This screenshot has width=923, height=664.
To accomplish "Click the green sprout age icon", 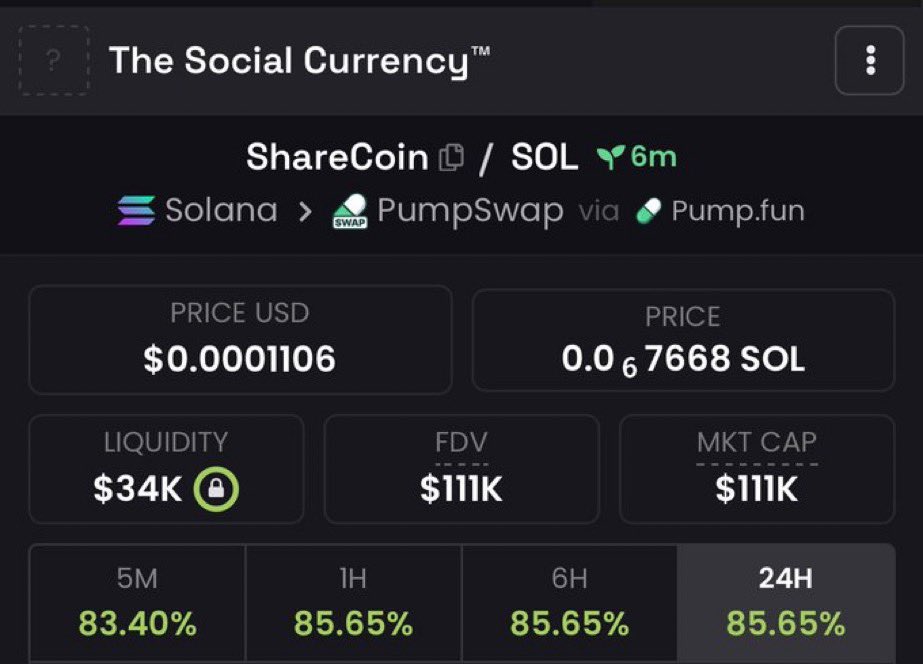I will (x=610, y=157).
